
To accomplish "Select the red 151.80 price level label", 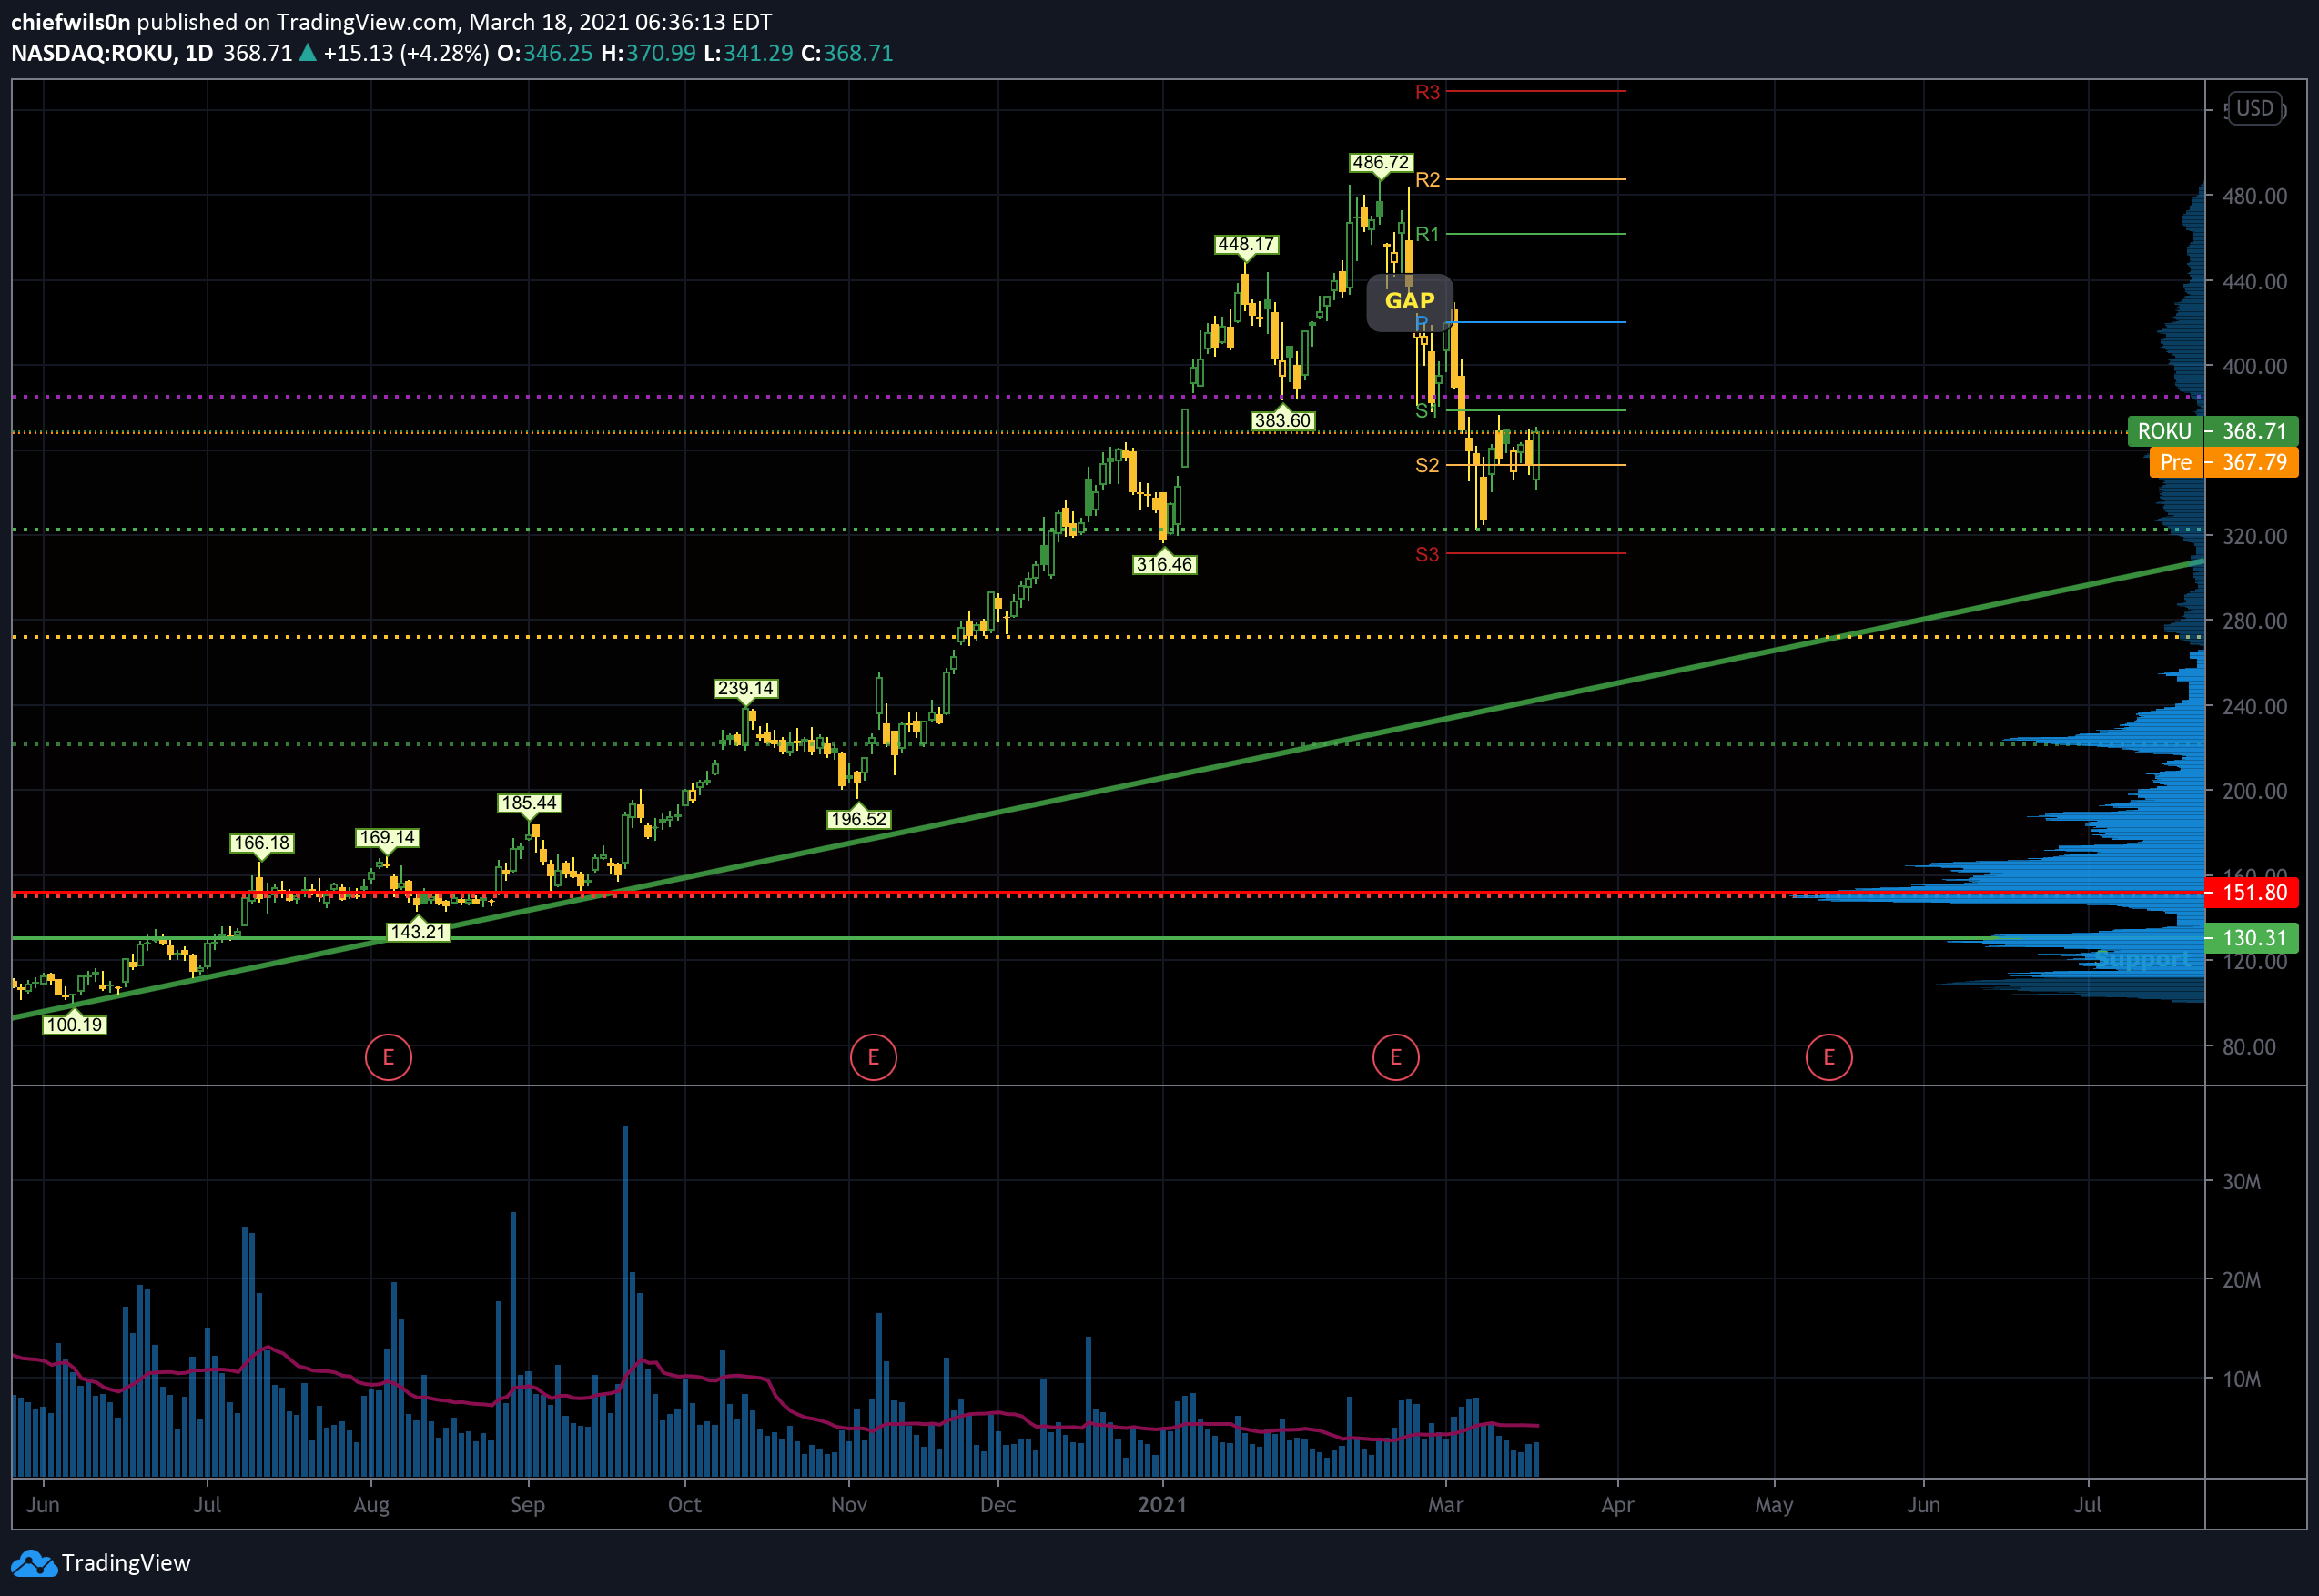I will pyautogui.click(x=2252, y=892).
